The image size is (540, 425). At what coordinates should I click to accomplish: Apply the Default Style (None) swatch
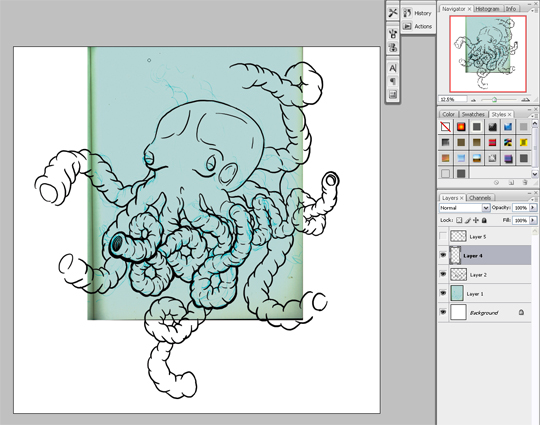point(445,127)
